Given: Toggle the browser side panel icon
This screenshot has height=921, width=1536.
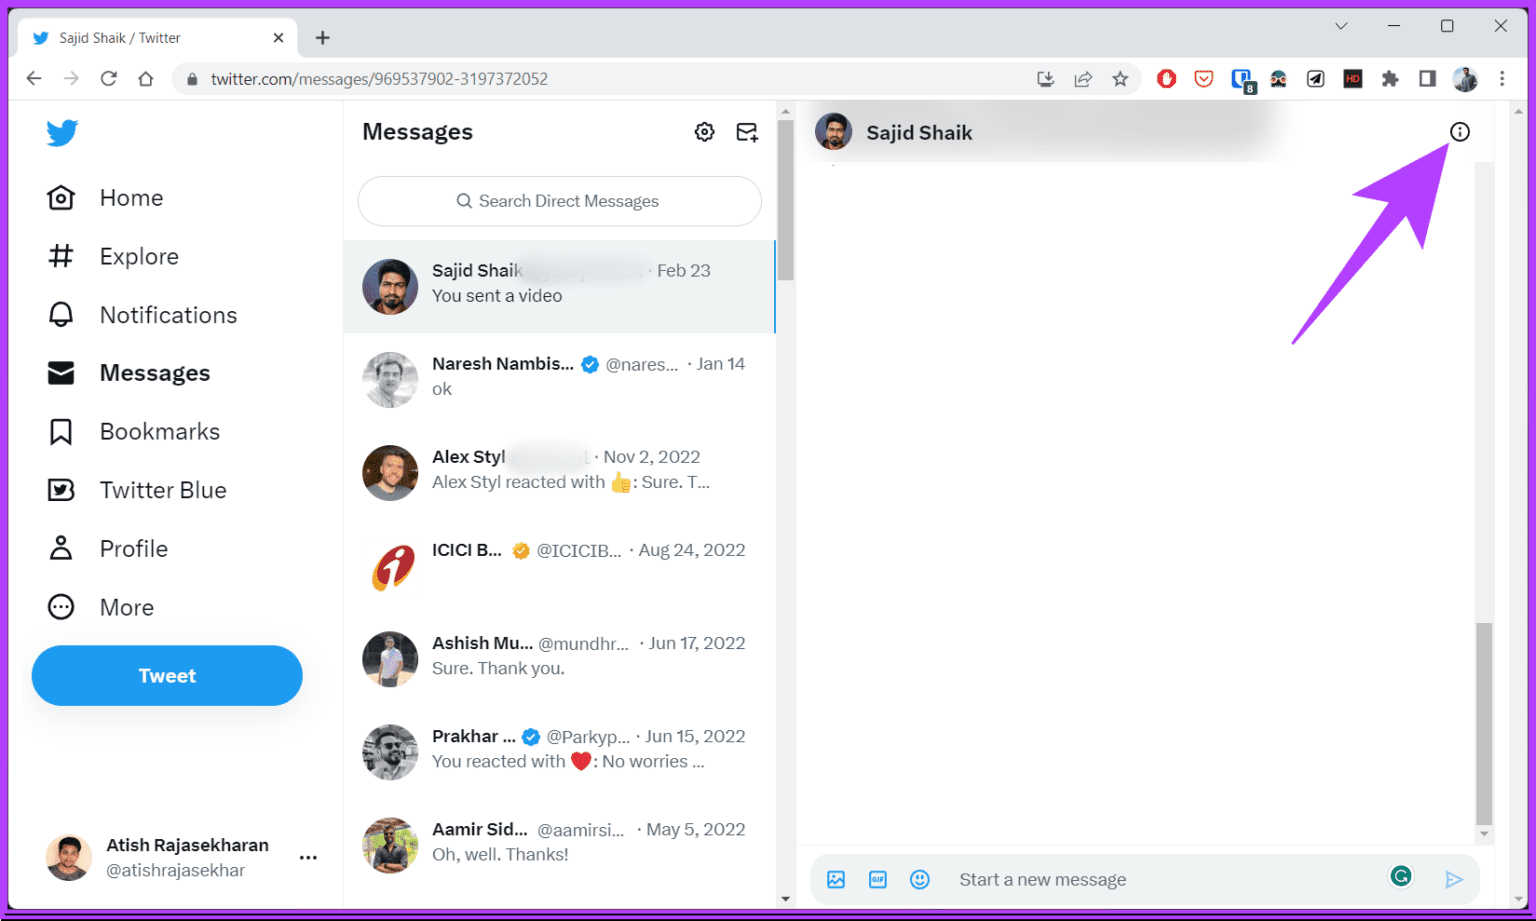Looking at the screenshot, I should pyautogui.click(x=1427, y=79).
